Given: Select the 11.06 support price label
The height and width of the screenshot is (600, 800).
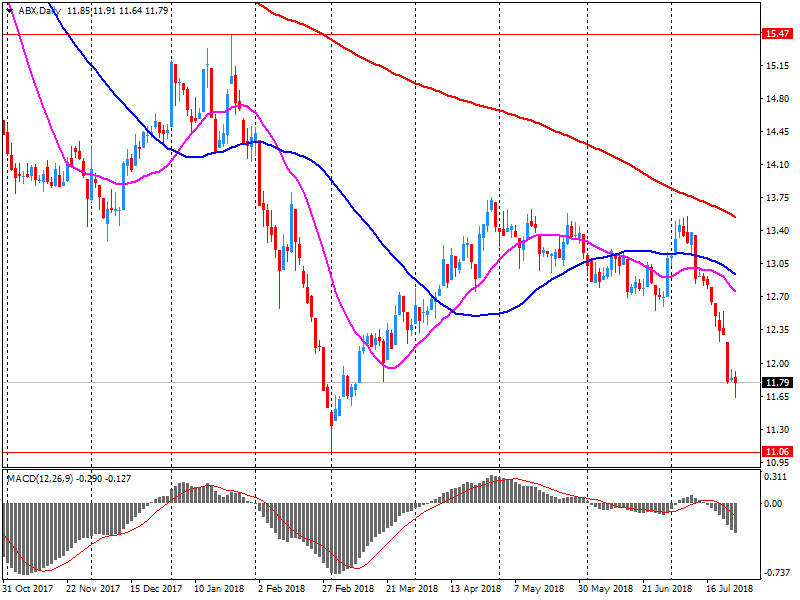Looking at the screenshot, I should [x=777, y=452].
